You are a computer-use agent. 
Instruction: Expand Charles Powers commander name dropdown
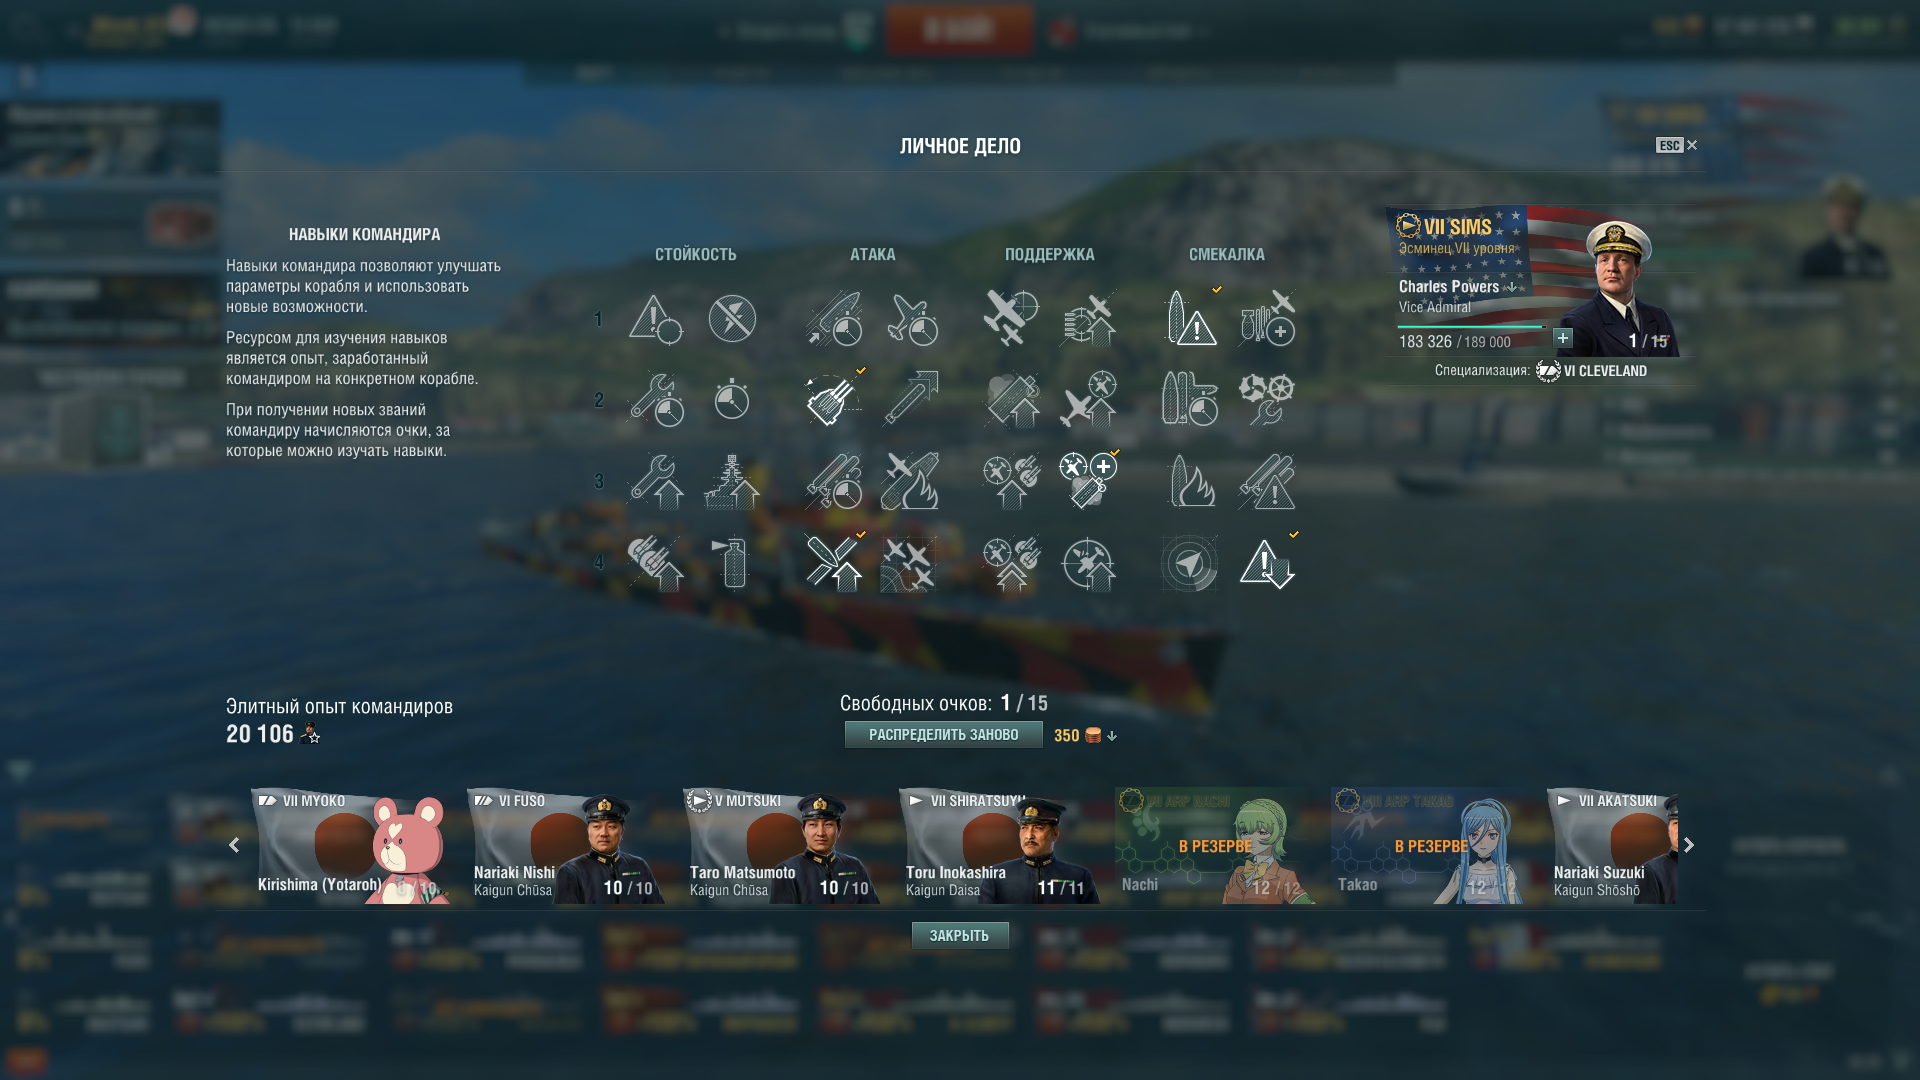pos(1512,287)
